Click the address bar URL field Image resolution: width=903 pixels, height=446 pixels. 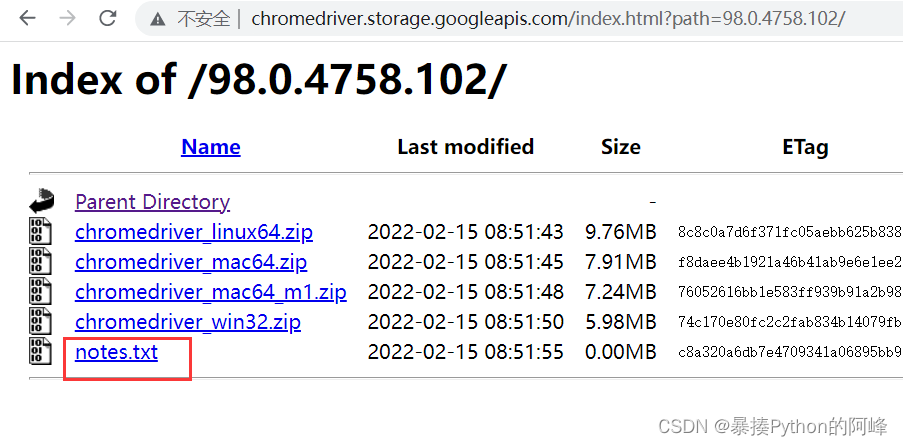pos(548,19)
